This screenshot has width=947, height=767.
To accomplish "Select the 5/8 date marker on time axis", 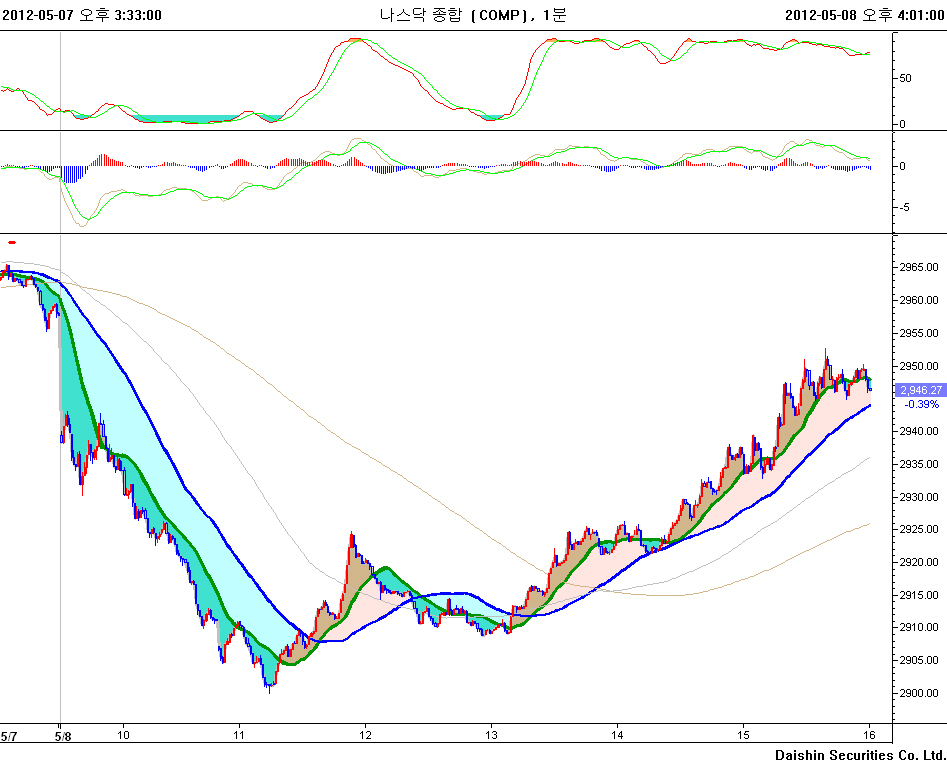I will [62, 735].
